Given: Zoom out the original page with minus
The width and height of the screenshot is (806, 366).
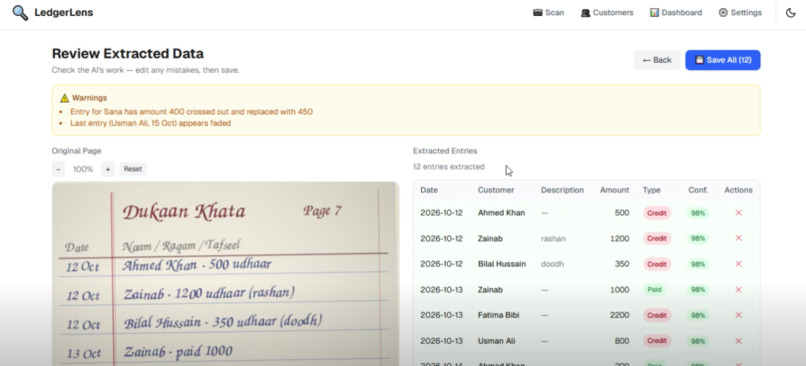Looking at the screenshot, I should tap(58, 169).
